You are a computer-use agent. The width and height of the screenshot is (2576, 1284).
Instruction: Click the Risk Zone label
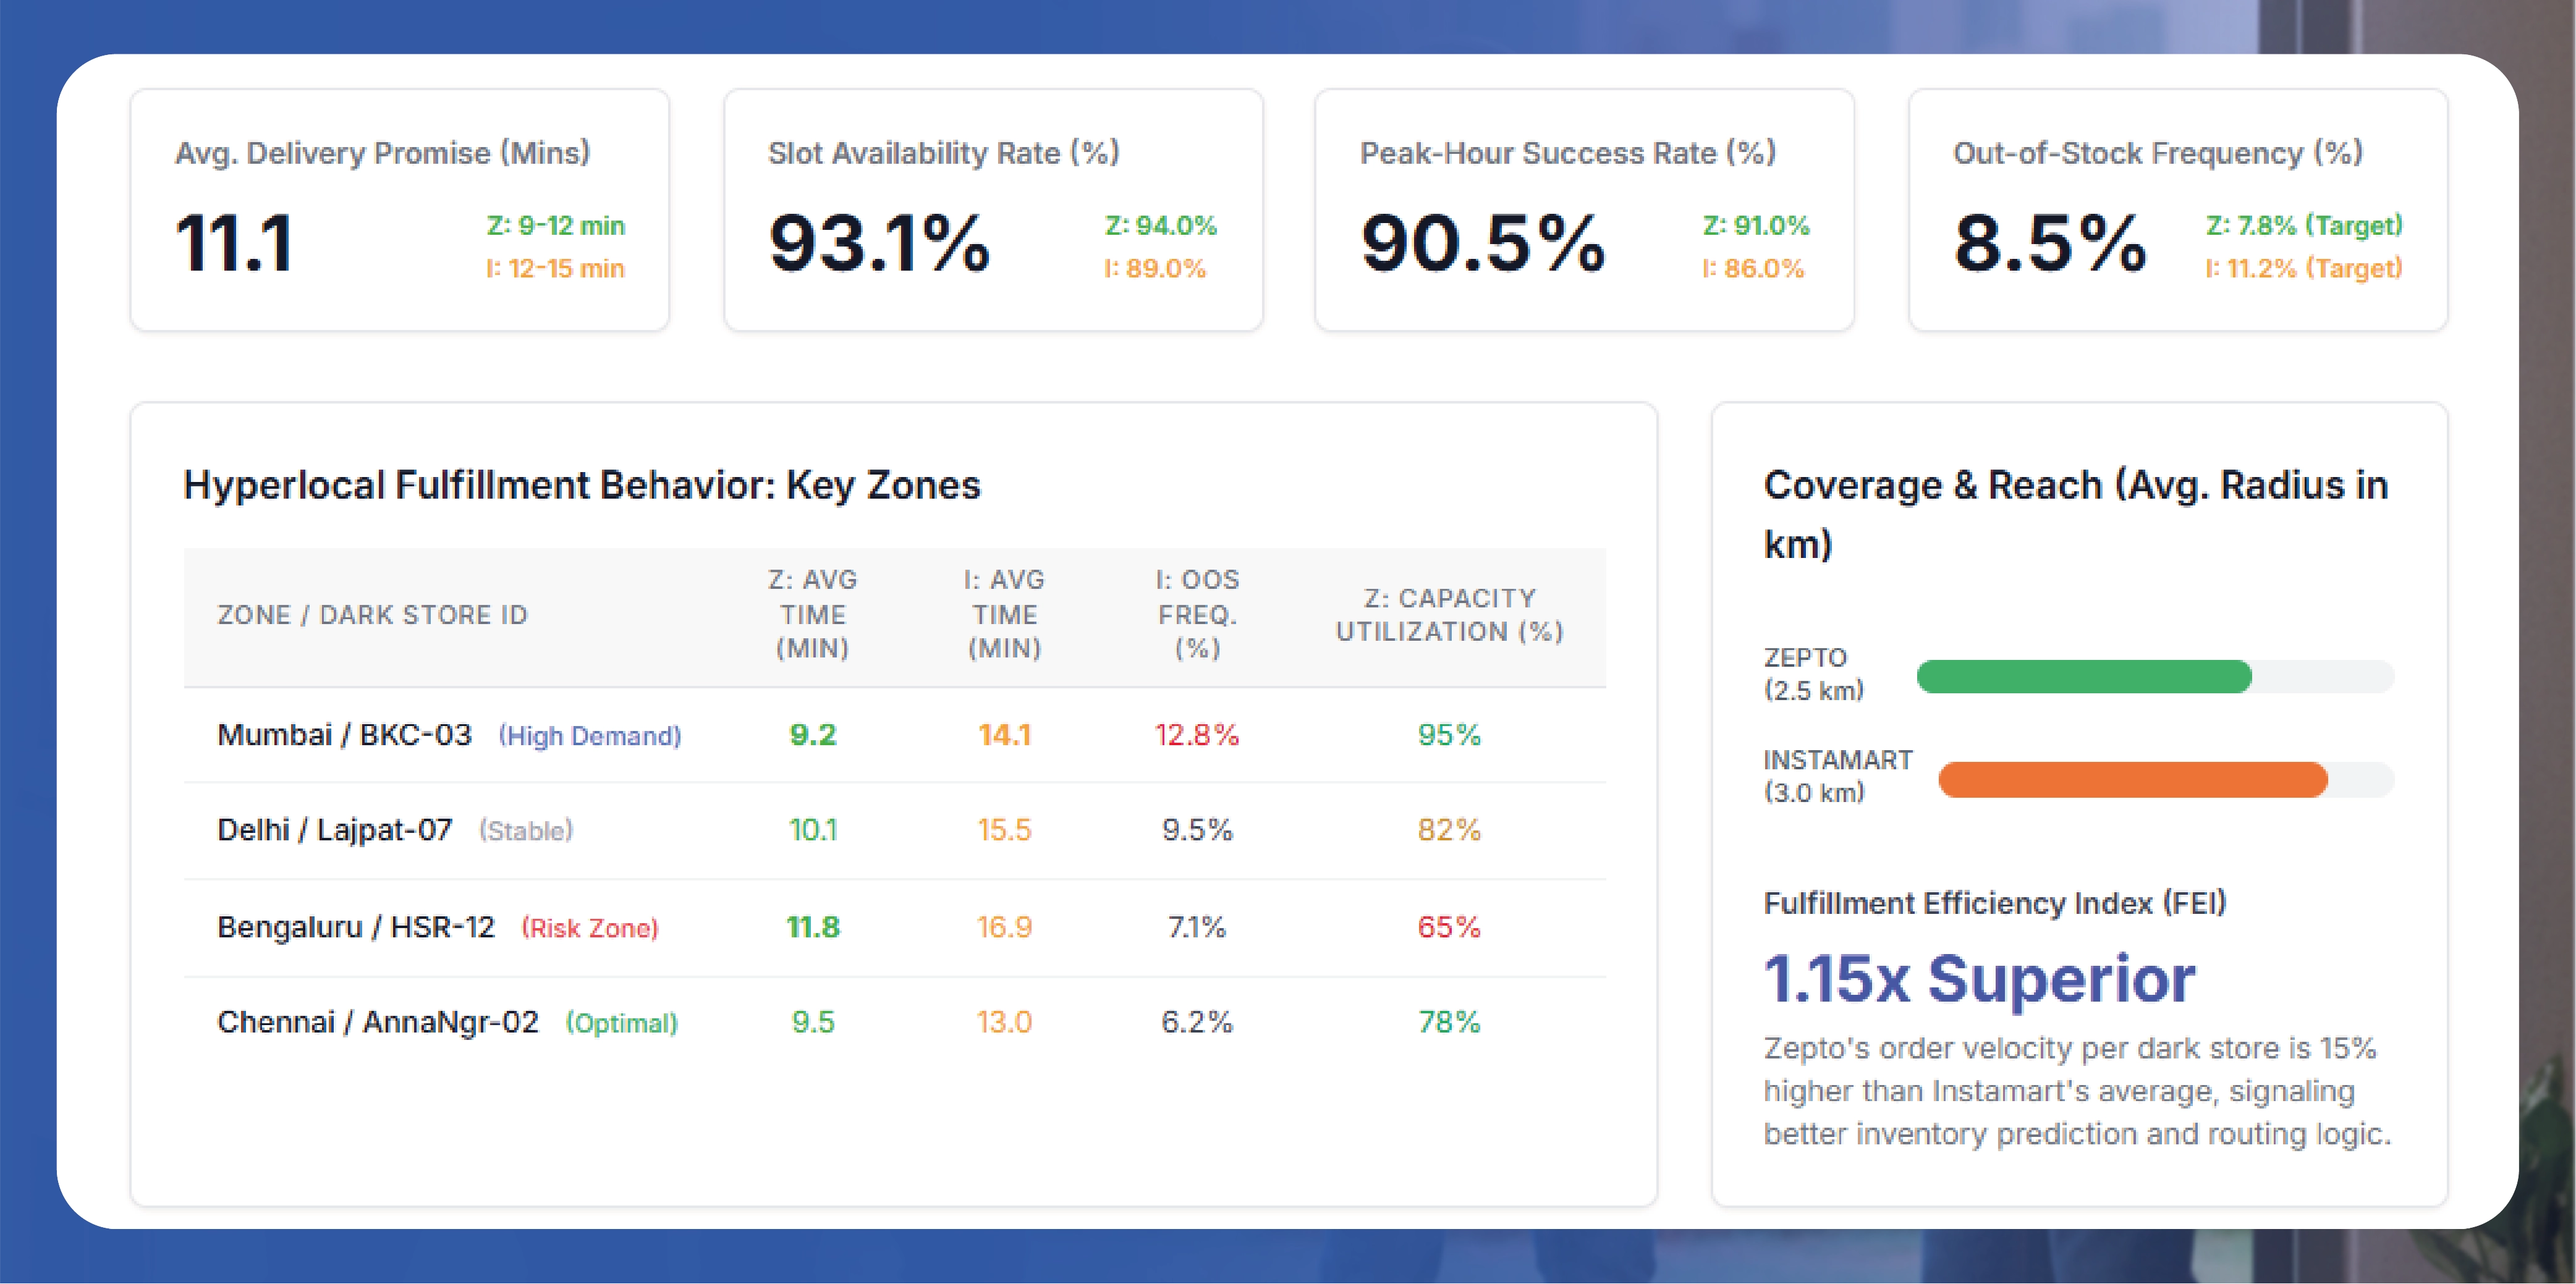coord(589,928)
